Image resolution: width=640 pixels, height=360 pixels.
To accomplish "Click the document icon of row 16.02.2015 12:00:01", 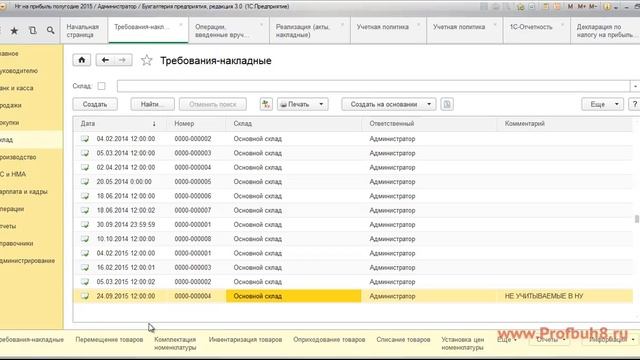I will (85, 267).
